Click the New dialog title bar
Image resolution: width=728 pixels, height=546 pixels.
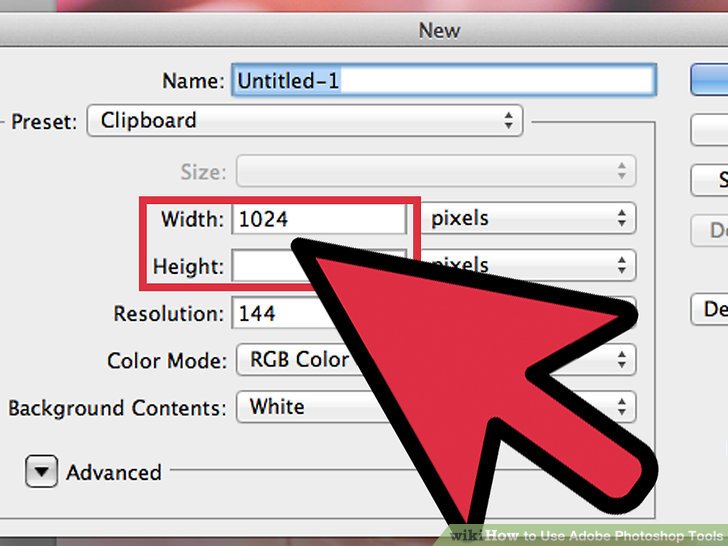[x=364, y=31]
